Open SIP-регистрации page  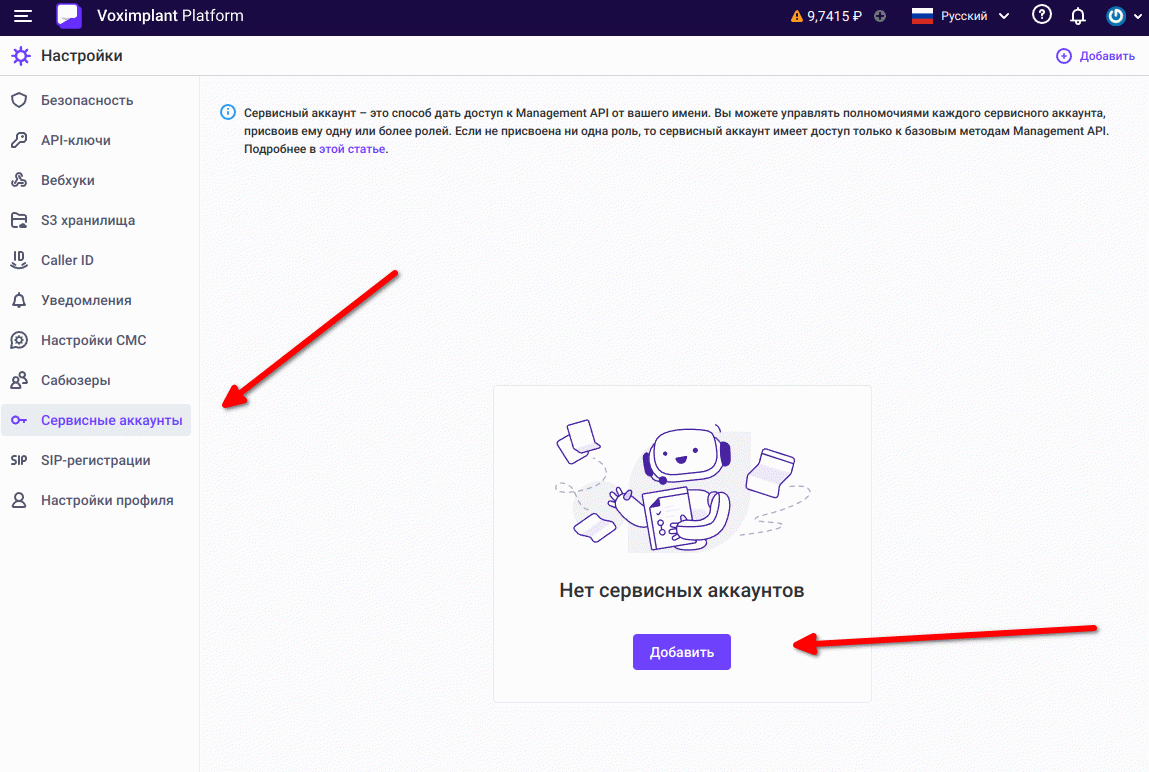(95, 460)
